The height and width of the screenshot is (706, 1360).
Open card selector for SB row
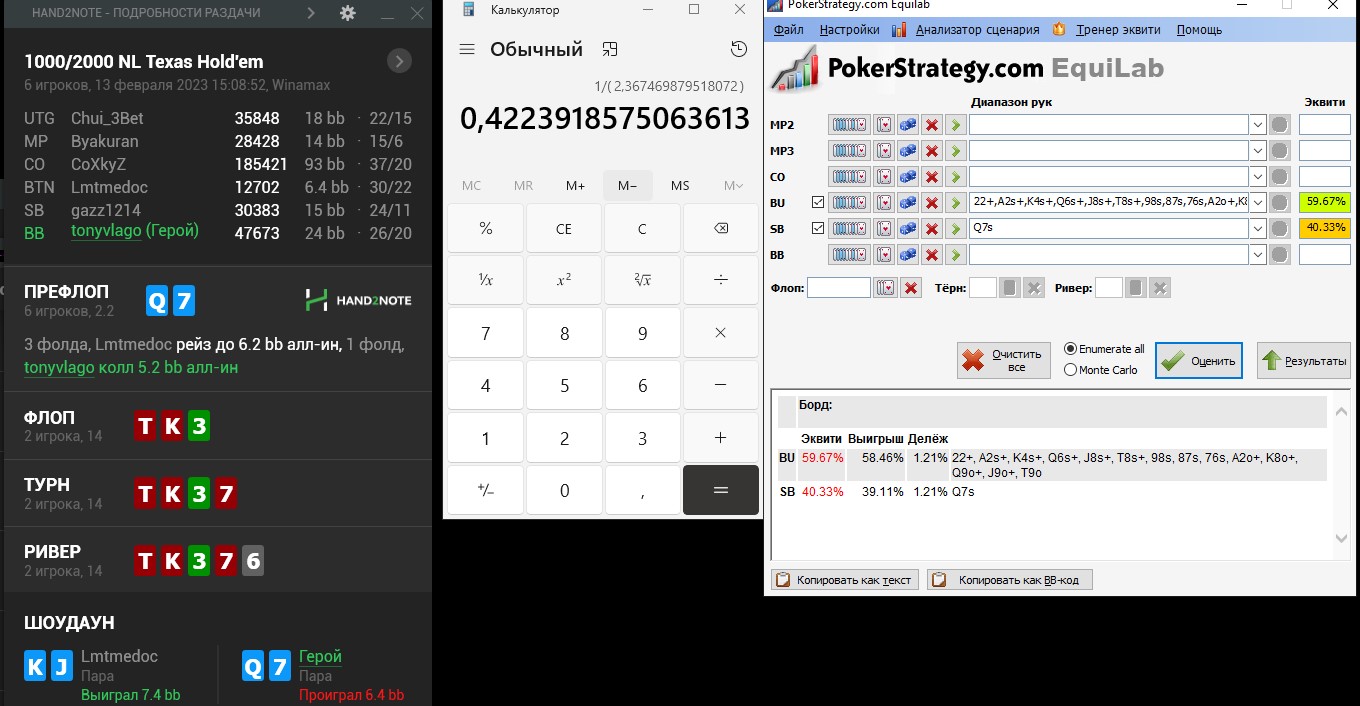[x=883, y=229]
